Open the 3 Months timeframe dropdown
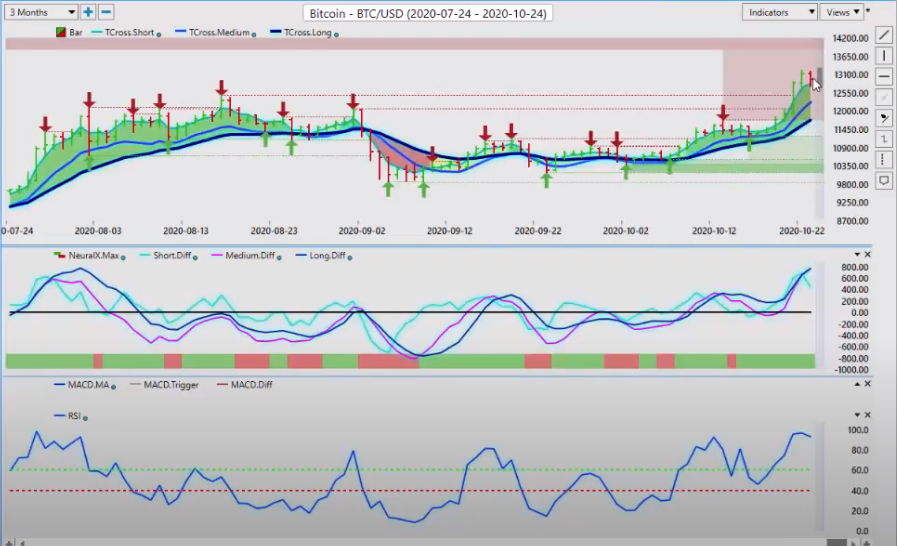 [41, 12]
